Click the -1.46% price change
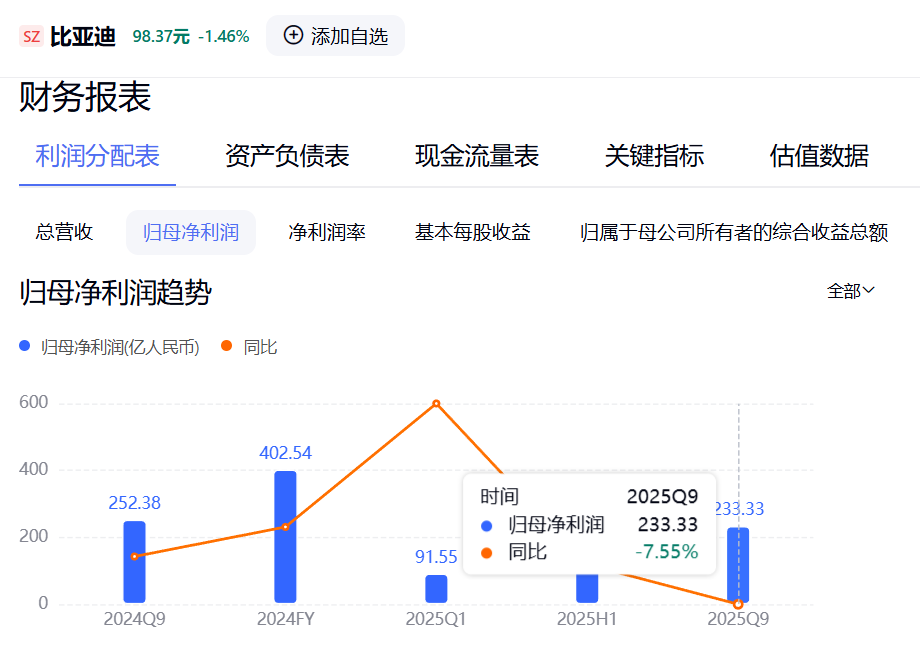This screenshot has height=669, width=920. (224, 36)
